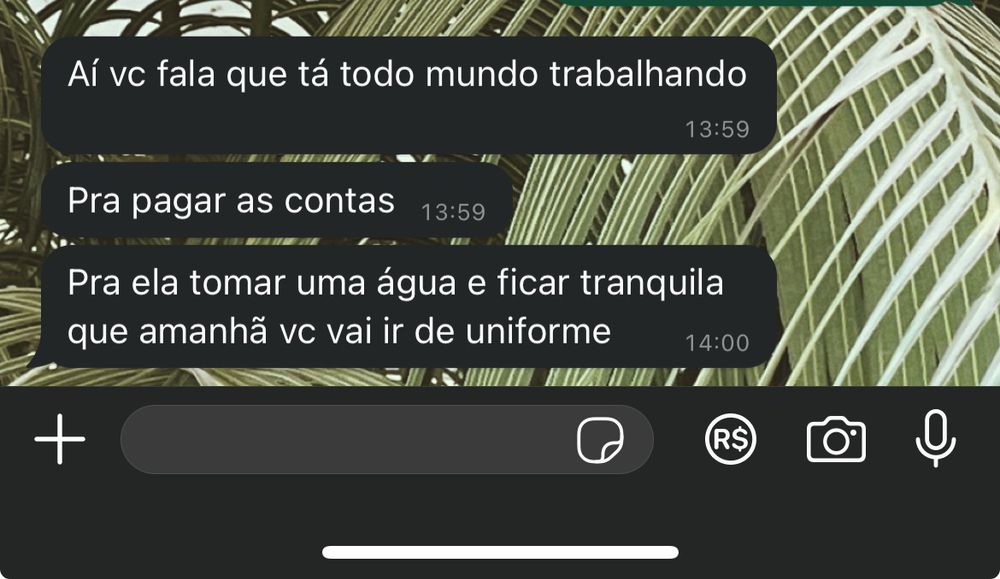The width and height of the screenshot is (1000, 579).
Task: Tap the home indicator bar at bottom
Action: click(x=500, y=552)
